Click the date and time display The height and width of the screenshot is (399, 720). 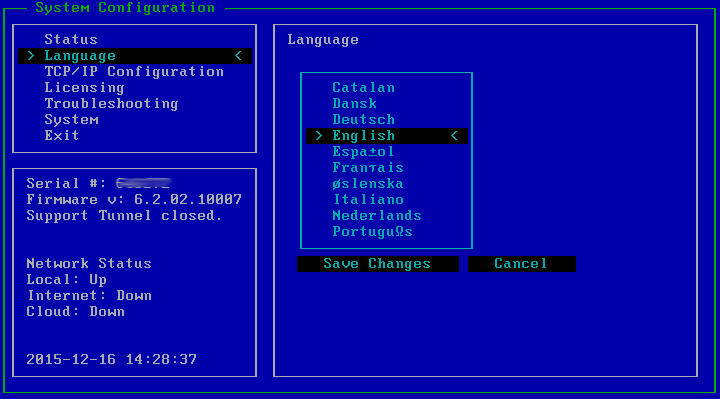coord(111,360)
